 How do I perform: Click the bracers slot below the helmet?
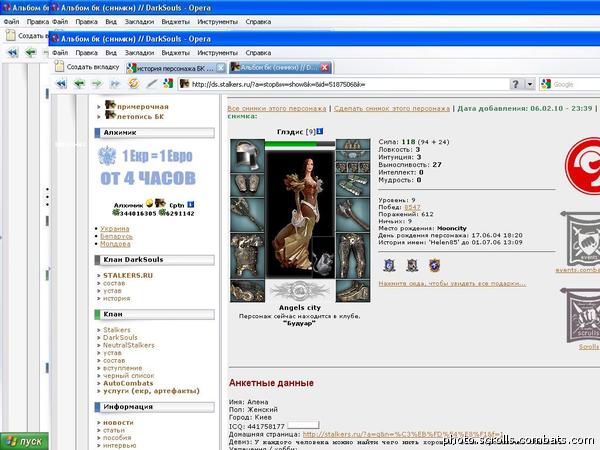(x=247, y=185)
